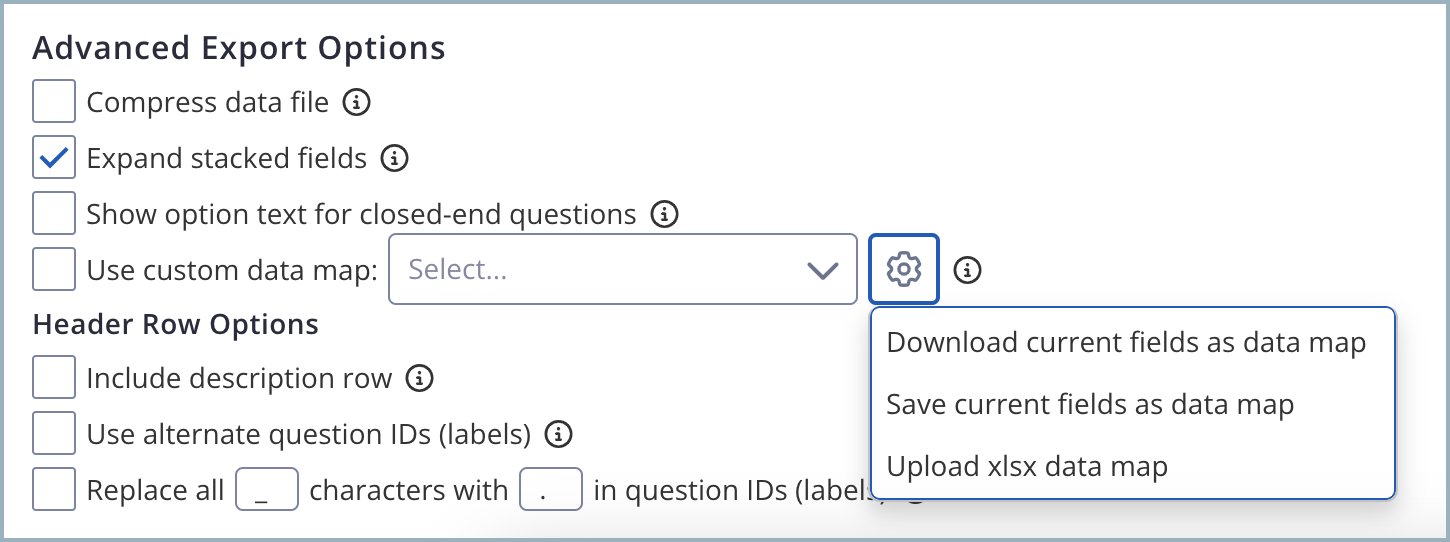
Task: Click info icon next to Compress data file
Action: click(357, 102)
